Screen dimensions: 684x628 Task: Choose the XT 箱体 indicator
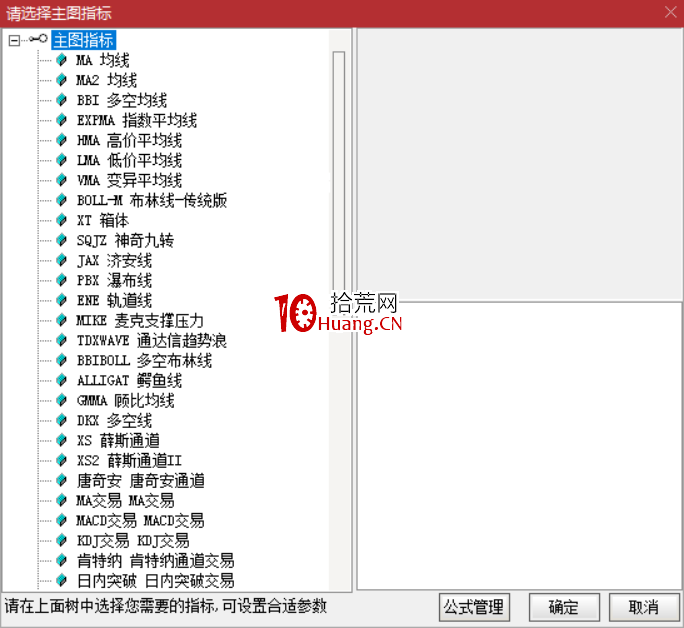pyautogui.click(x=103, y=220)
